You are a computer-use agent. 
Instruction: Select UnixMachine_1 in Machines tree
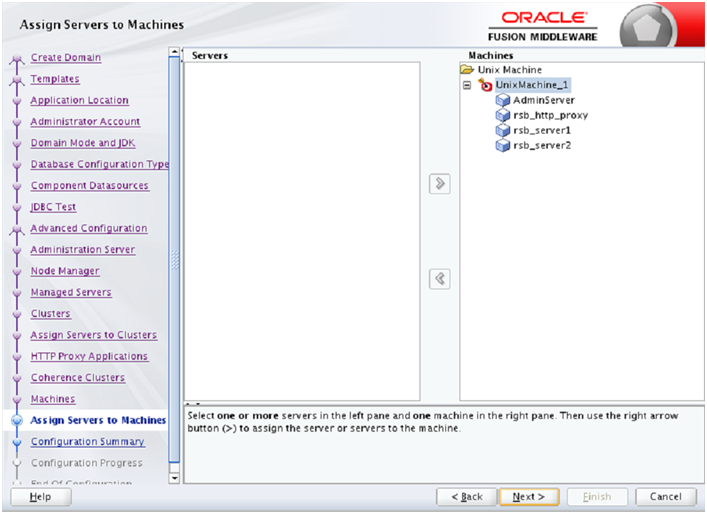point(532,85)
